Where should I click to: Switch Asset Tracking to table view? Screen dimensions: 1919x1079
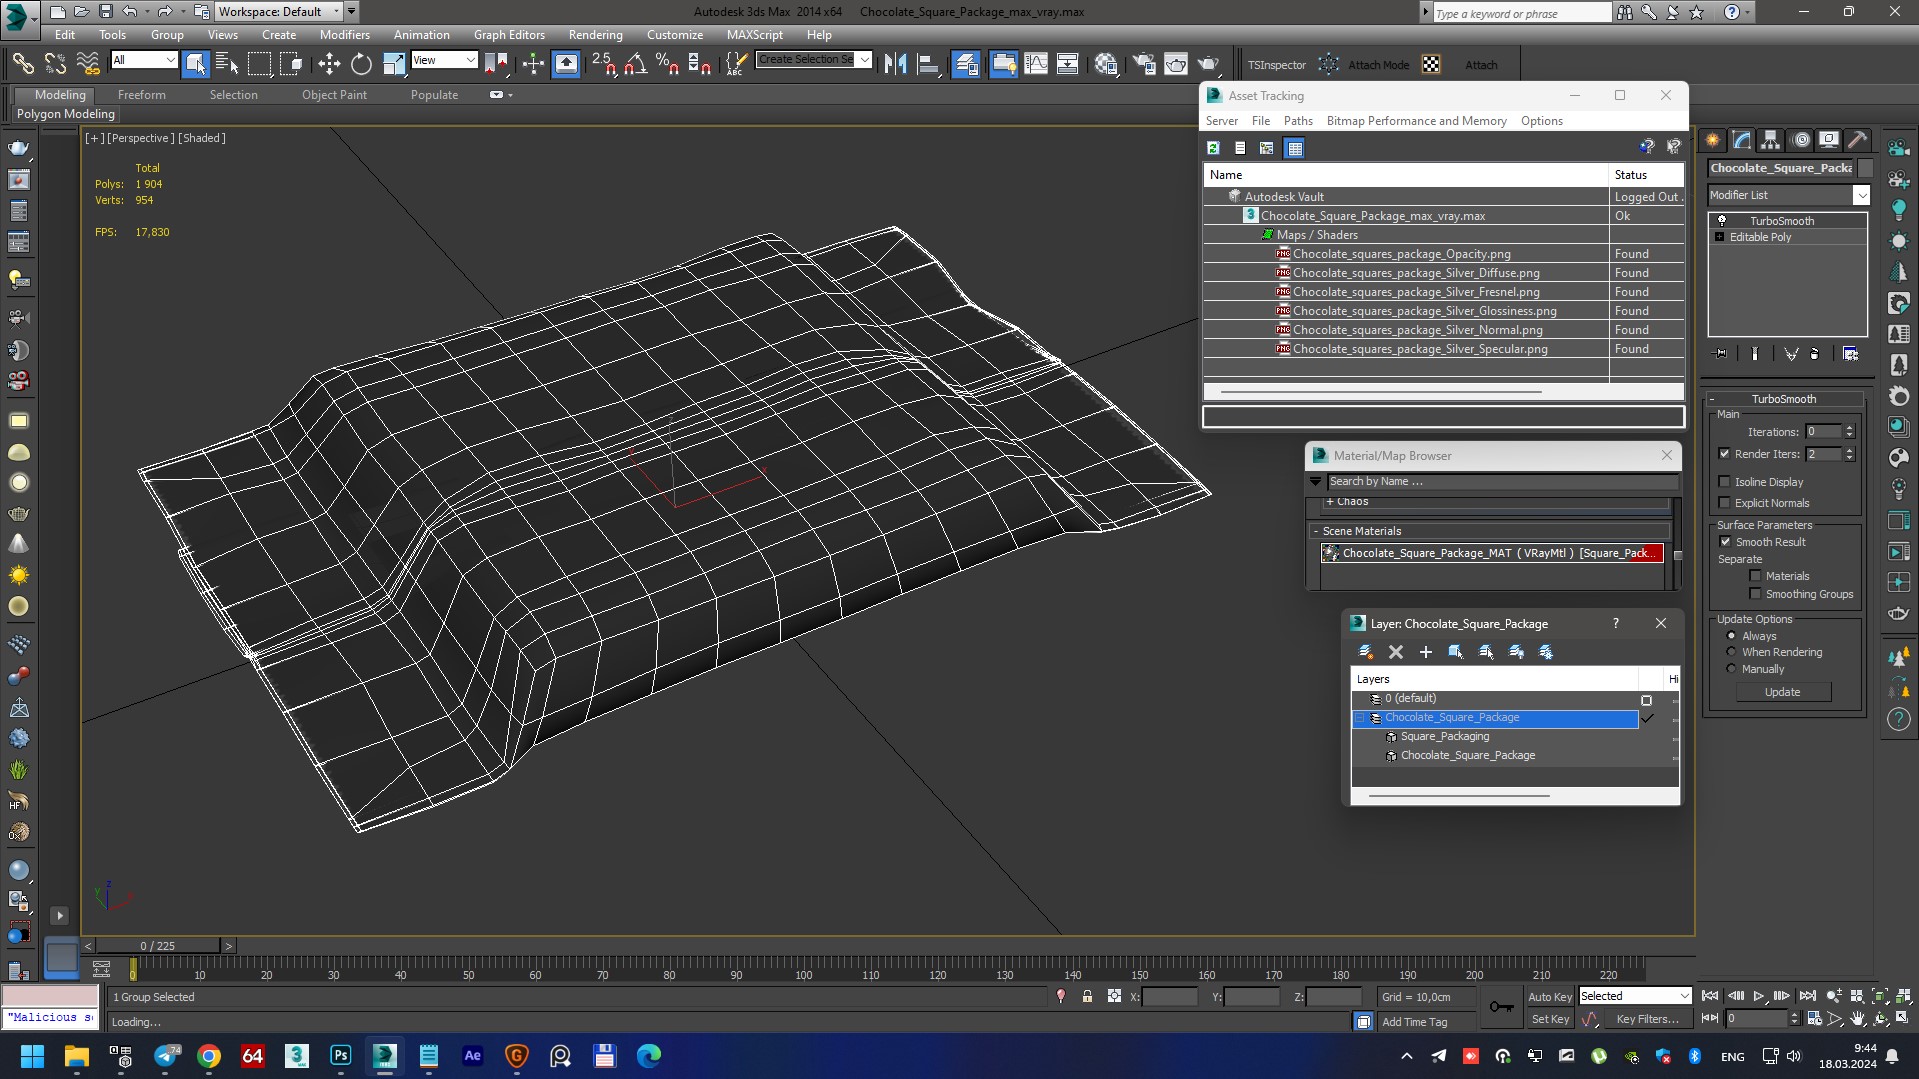tap(1295, 148)
